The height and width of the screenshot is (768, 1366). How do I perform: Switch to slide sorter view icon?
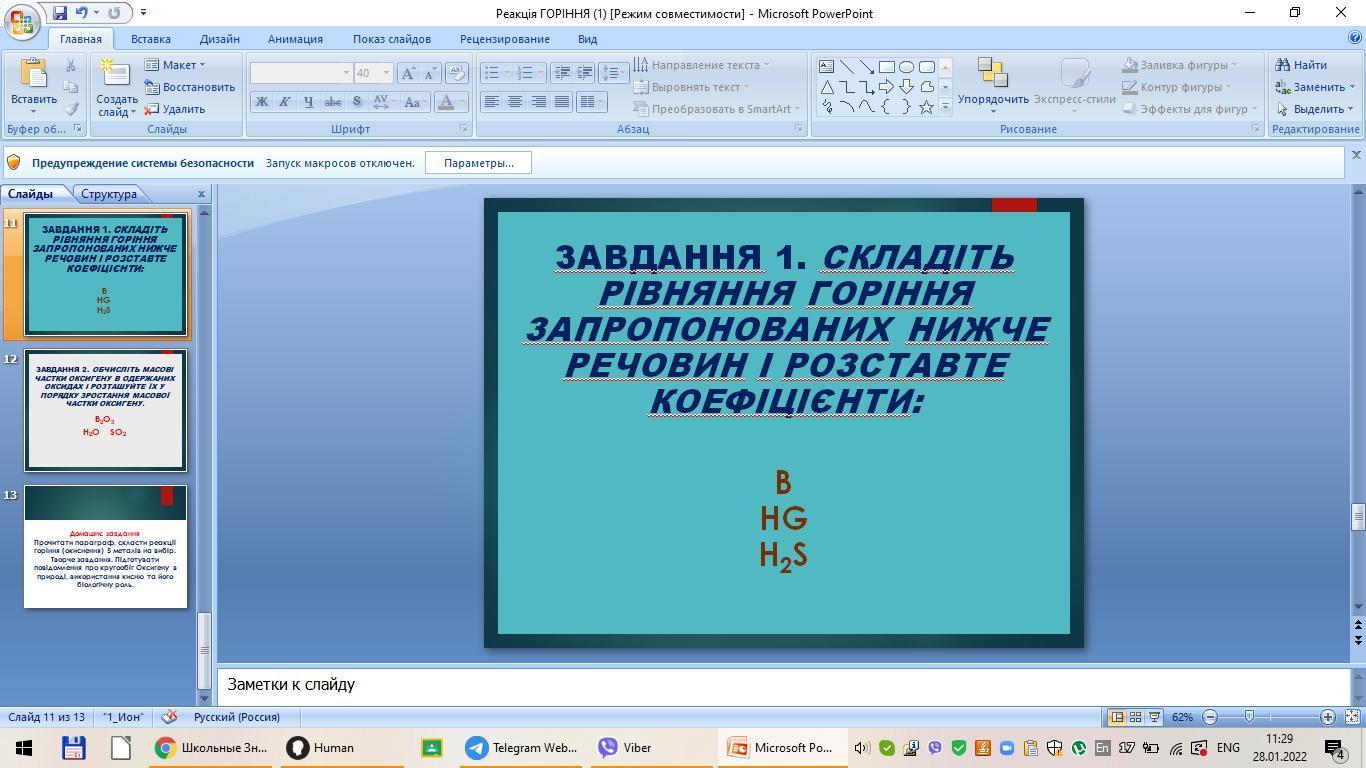click(1135, 717)
